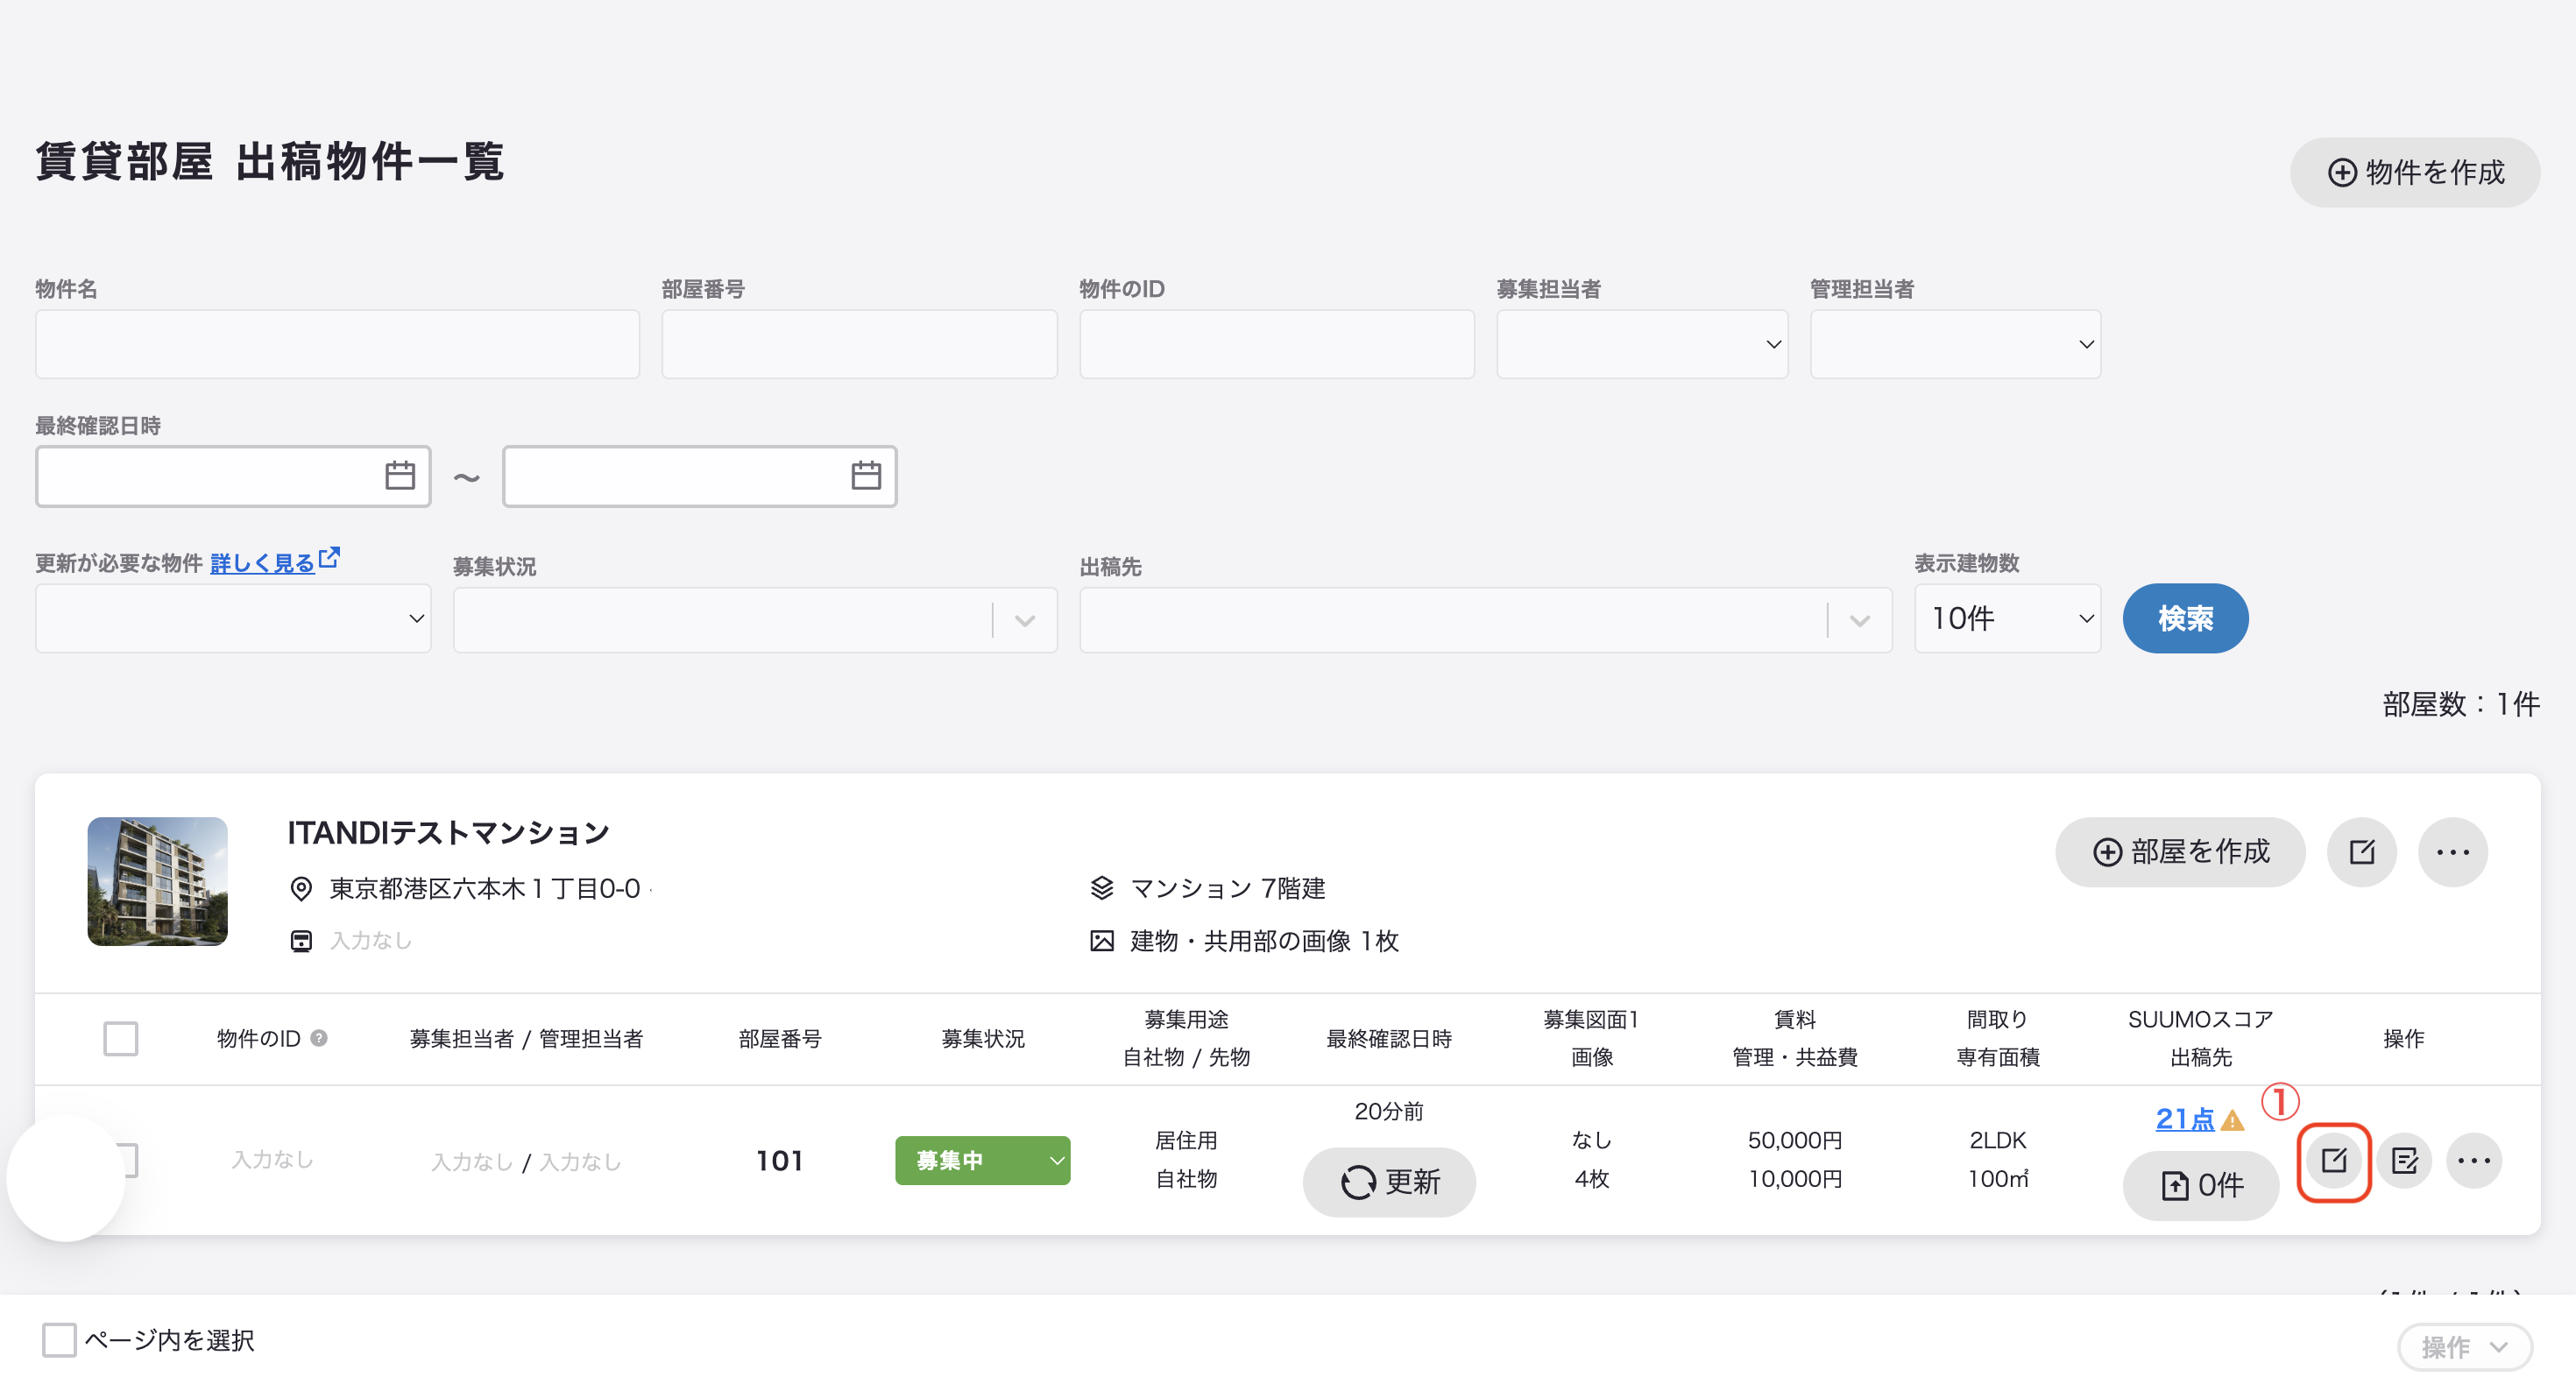The height and width of the screenshot is (1398, 2576).
Task: Click the 物件名 search input field
Action: [337, 344]
